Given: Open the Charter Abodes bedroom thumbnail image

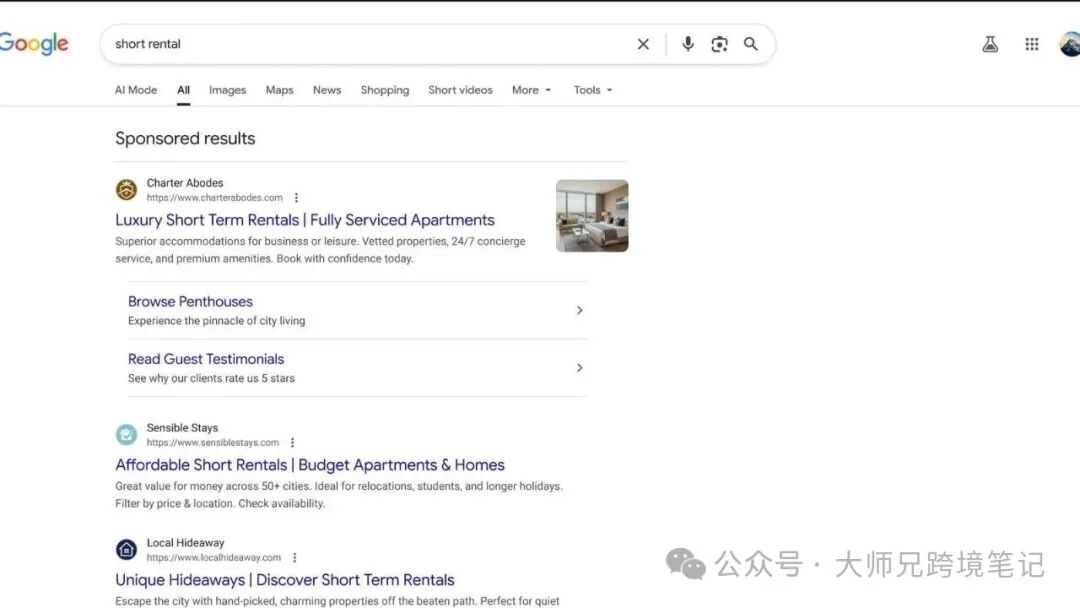Looking at the screenshot, I should tap(592, 216).
